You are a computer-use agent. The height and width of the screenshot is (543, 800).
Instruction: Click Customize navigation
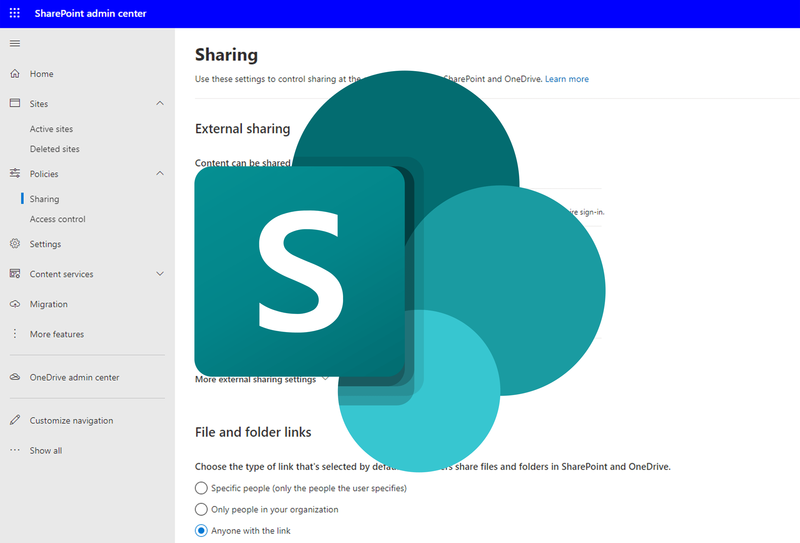pyautogui.click(x=71, y=421)
